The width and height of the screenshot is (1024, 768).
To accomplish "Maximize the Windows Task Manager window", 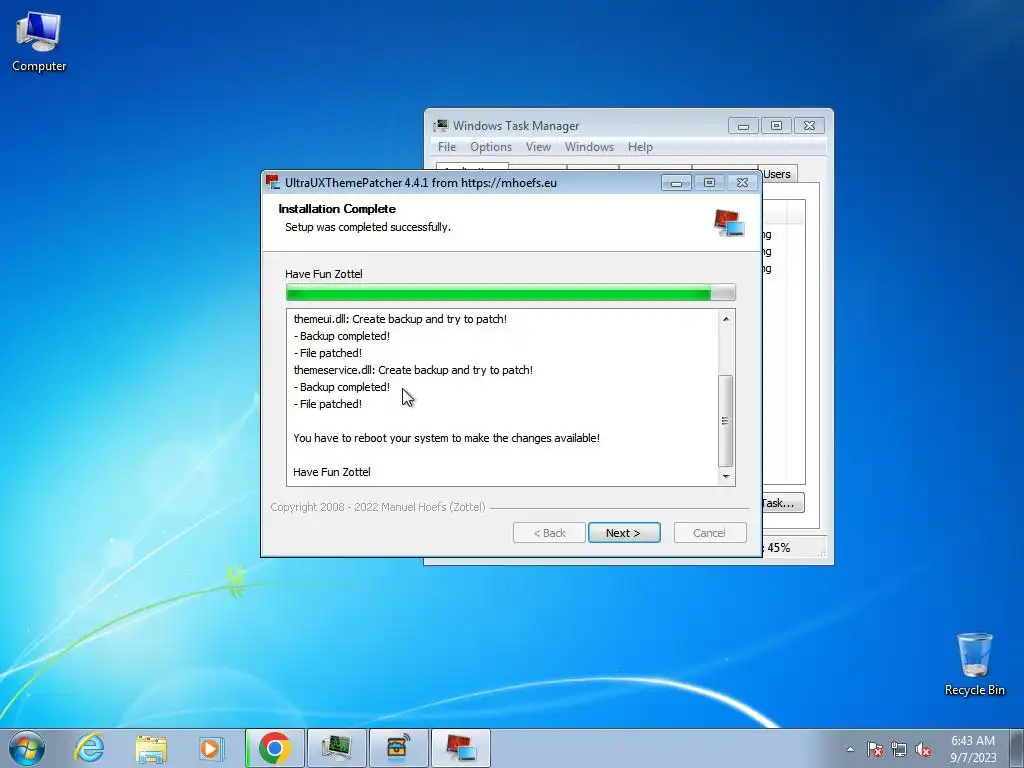I will (776, 125).
